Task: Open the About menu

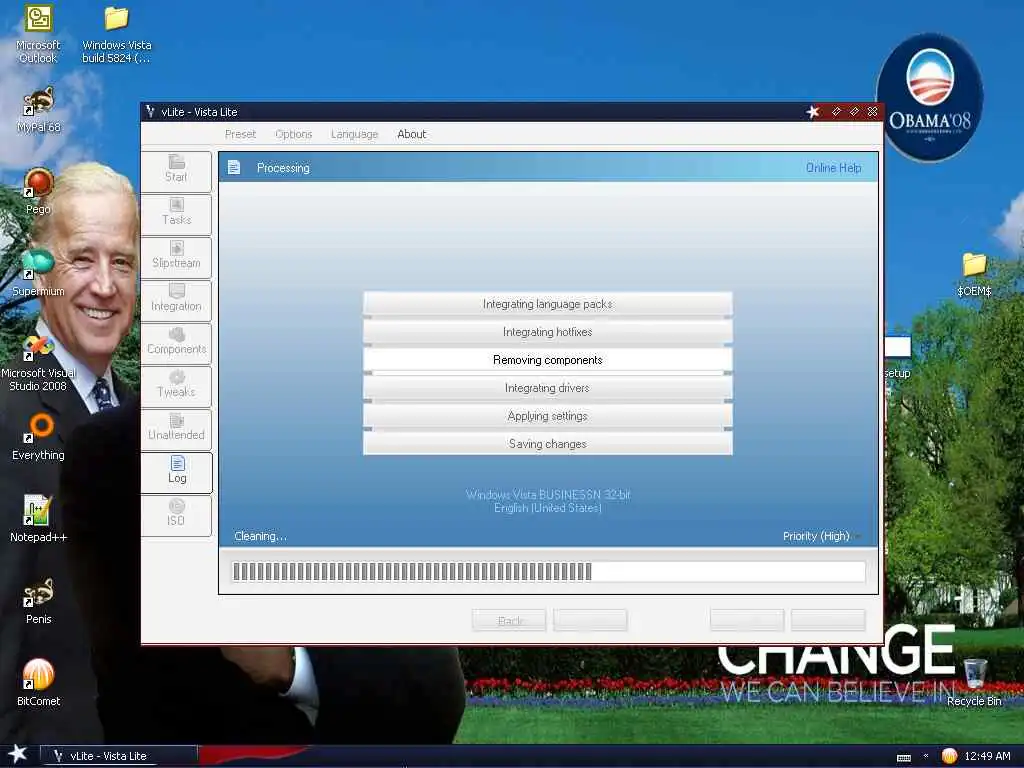Action: [411, 134]
